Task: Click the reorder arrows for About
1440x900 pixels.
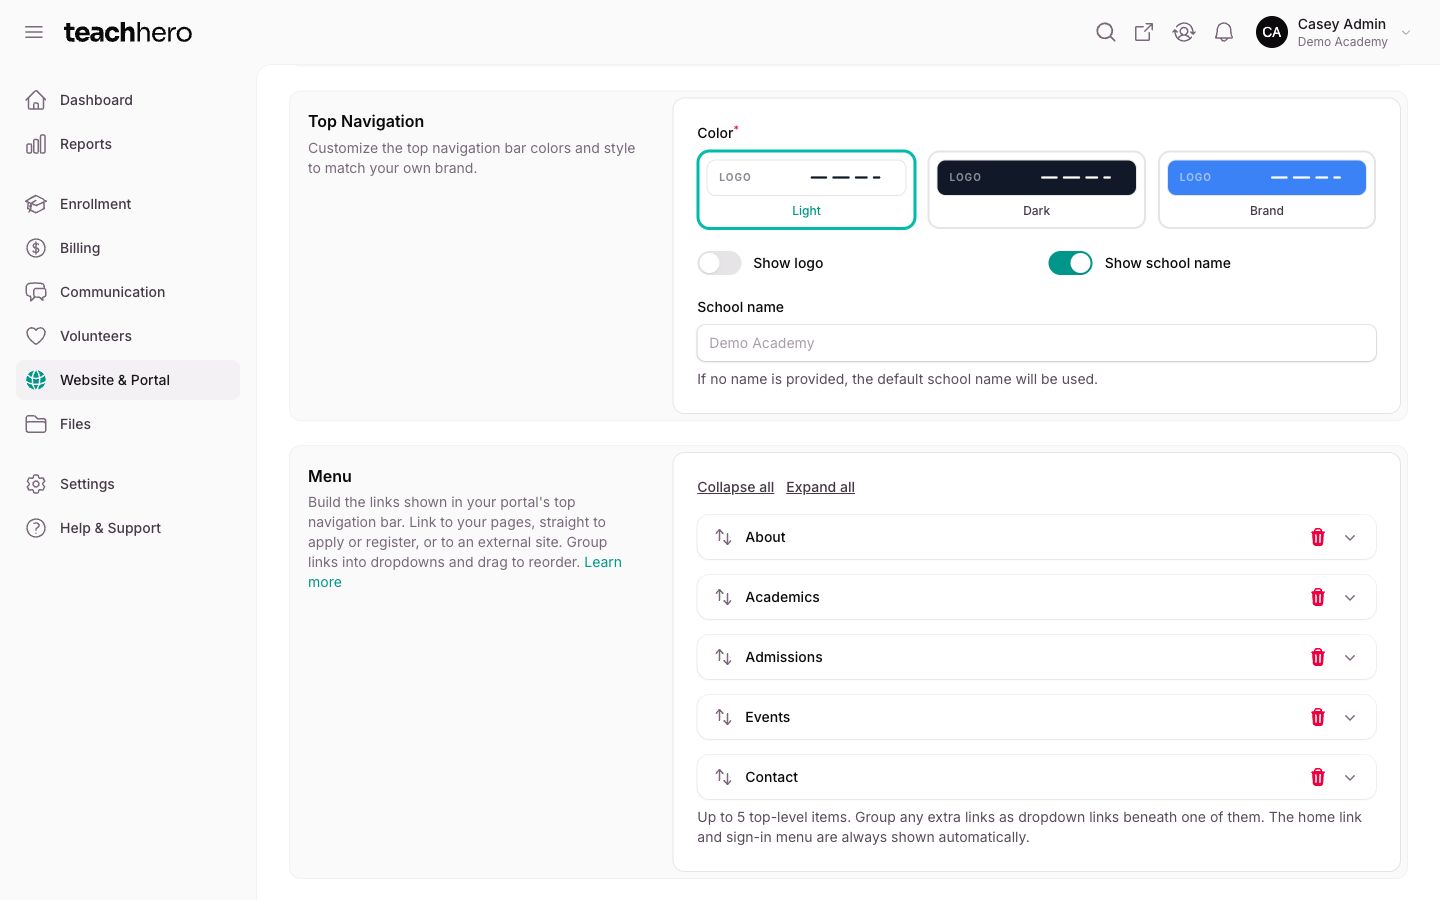Action: click(x=724, y=537)
